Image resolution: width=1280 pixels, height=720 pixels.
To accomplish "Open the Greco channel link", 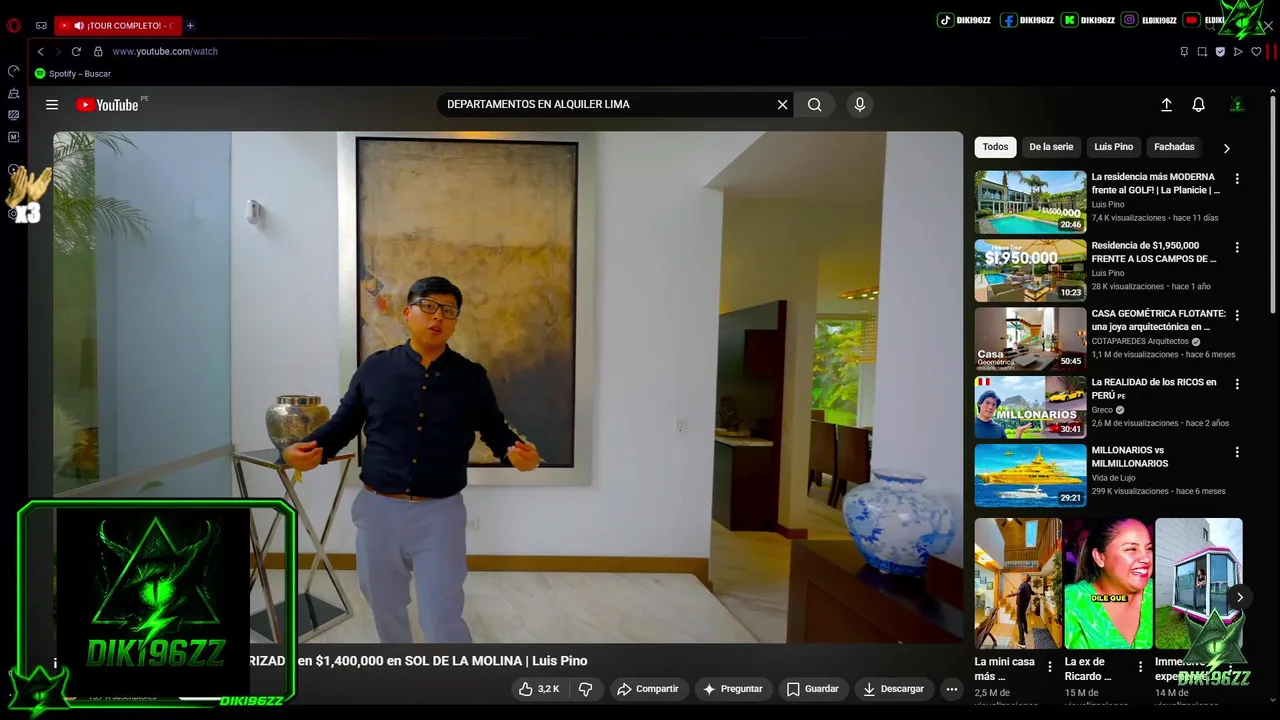I will (x=1102, y=410).
